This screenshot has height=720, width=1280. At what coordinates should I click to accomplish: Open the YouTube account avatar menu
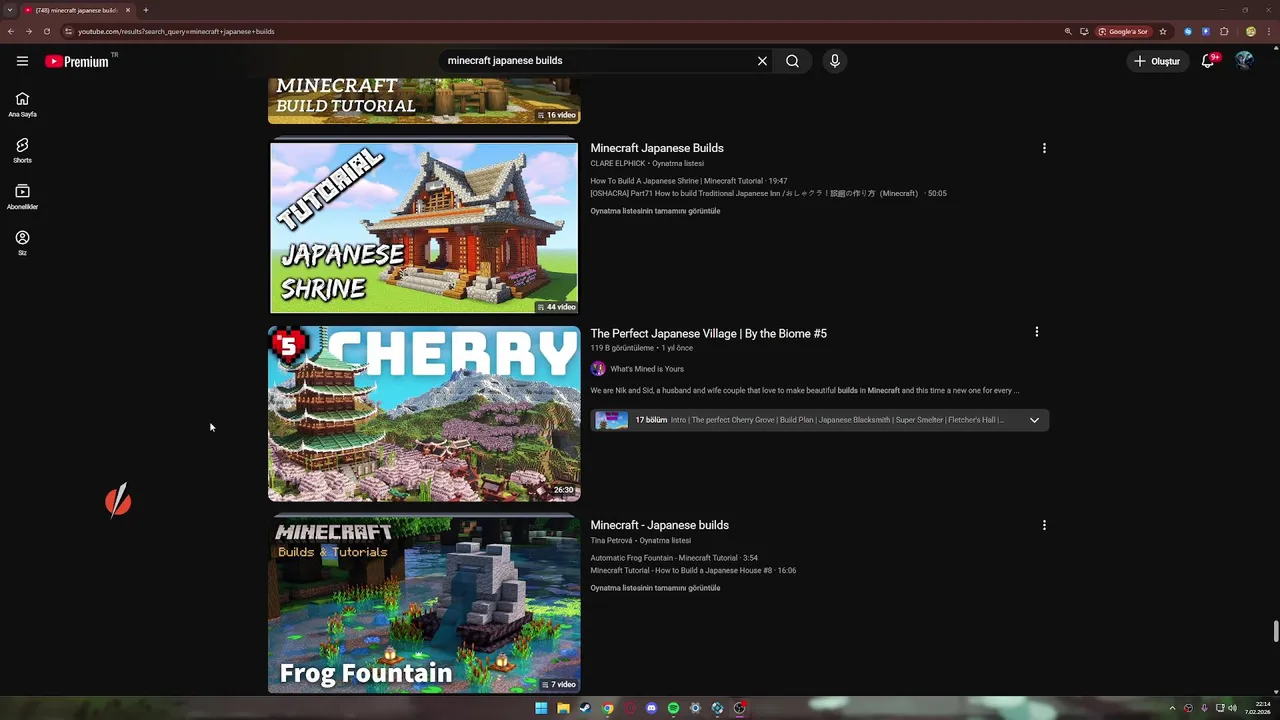(x=1244, y=61)
